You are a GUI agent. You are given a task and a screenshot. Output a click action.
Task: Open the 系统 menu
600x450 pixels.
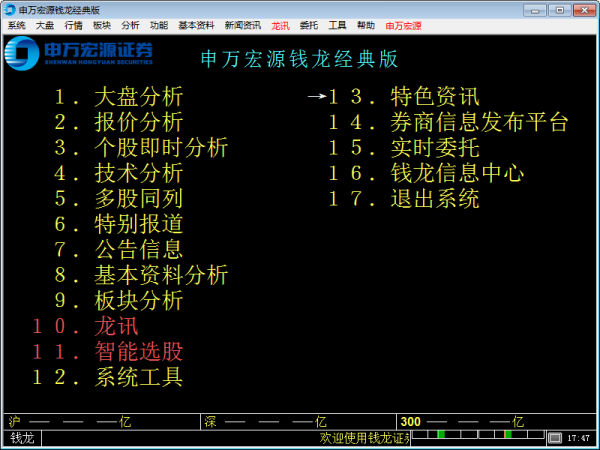(16, 26)
